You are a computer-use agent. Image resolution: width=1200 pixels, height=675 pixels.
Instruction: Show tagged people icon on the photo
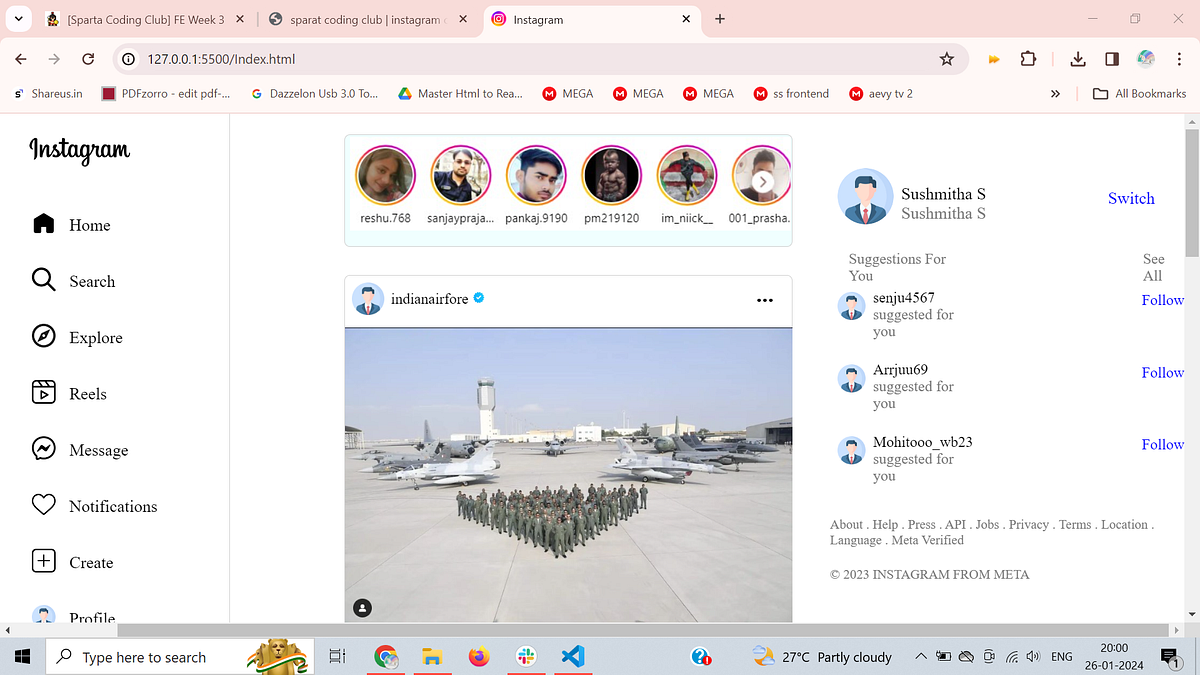coord(362,607)
